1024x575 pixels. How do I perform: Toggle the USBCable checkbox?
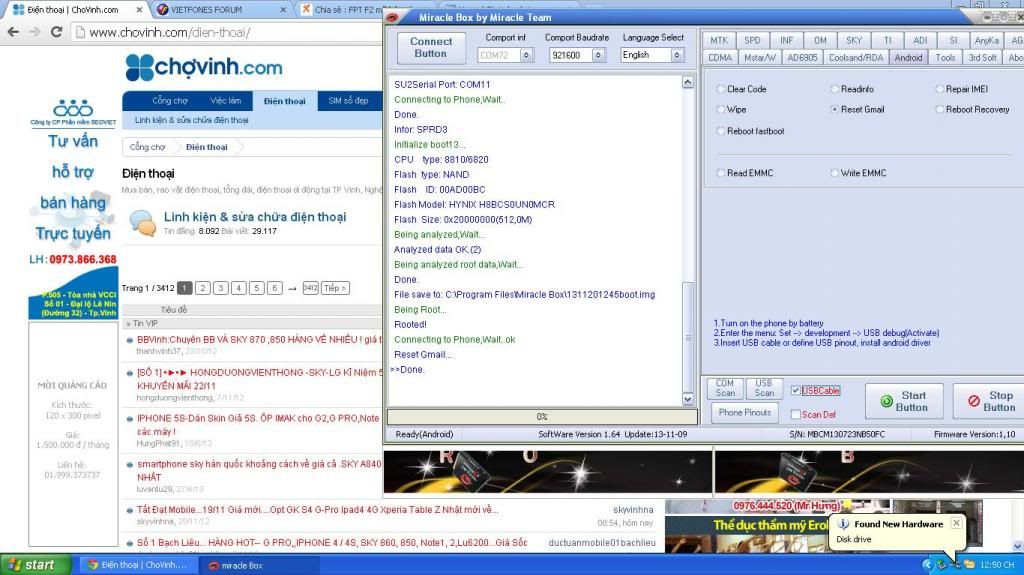[795, 391]
